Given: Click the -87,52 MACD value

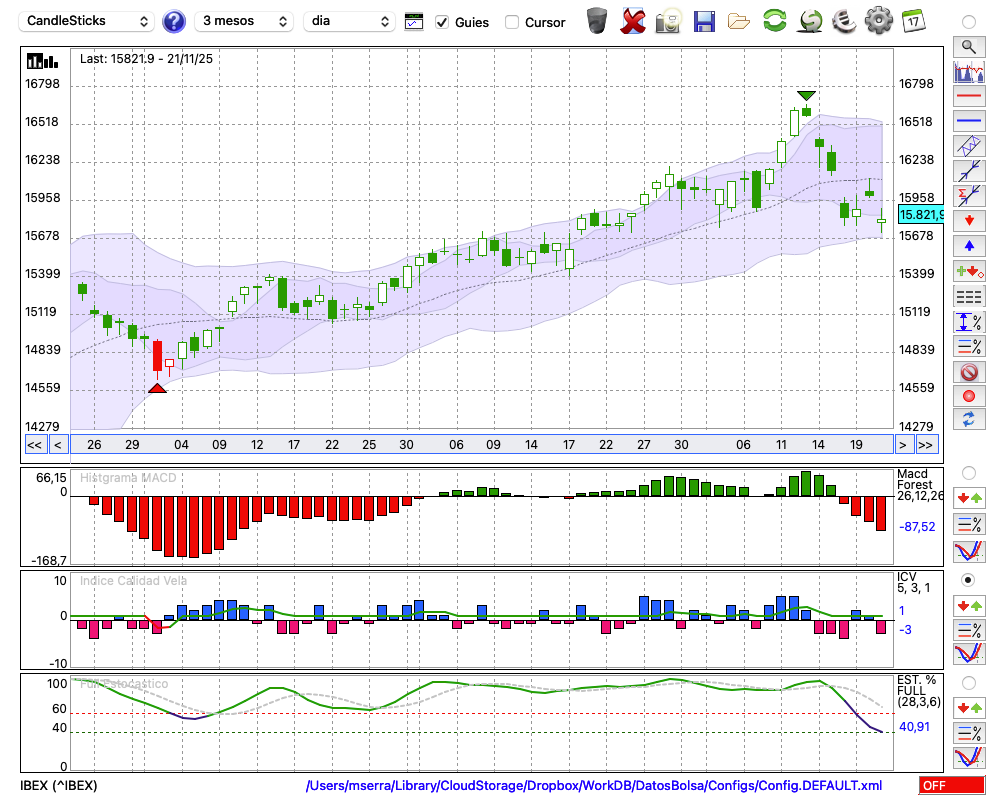Looking at the screenshot, I should point(917,527).
